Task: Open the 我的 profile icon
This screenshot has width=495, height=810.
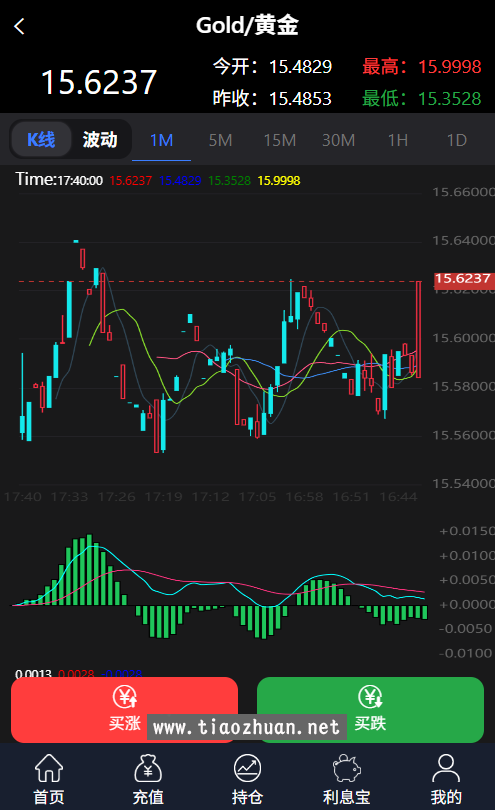Action: pos(446,768)
